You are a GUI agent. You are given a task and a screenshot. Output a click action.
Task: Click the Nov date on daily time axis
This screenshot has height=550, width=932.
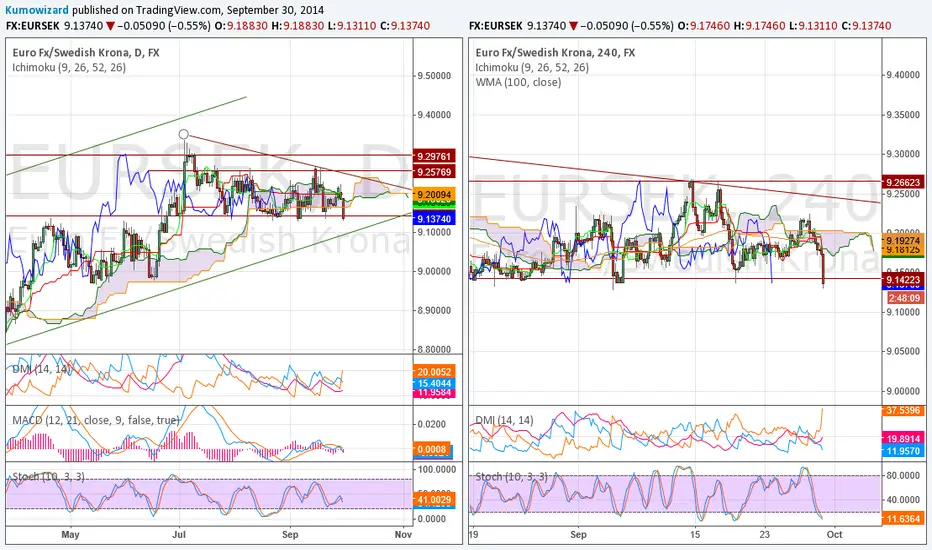coord(403,534)
